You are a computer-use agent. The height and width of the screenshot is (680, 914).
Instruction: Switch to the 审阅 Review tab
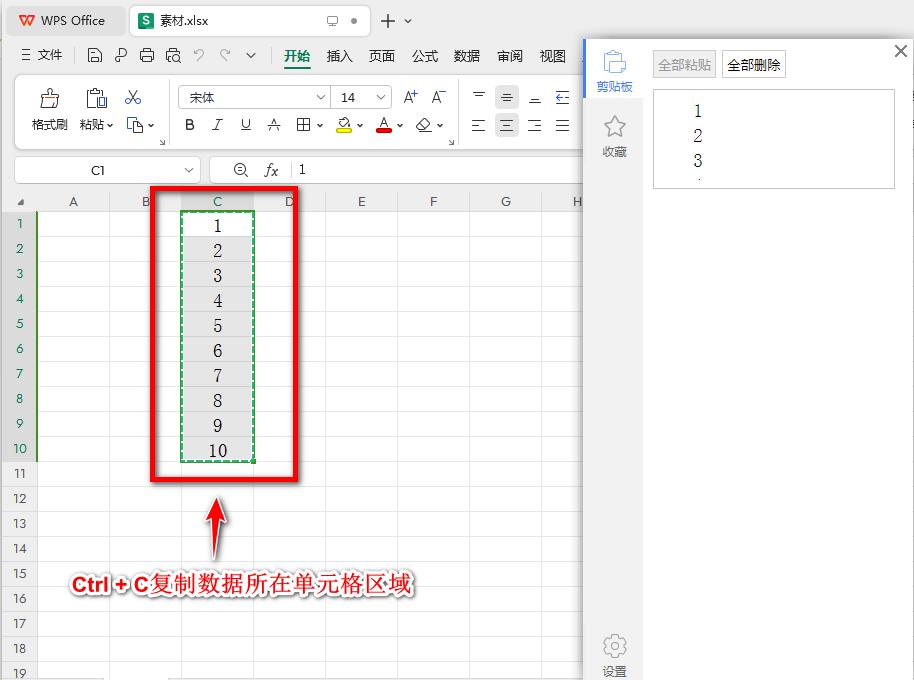[x=510, y=56]
